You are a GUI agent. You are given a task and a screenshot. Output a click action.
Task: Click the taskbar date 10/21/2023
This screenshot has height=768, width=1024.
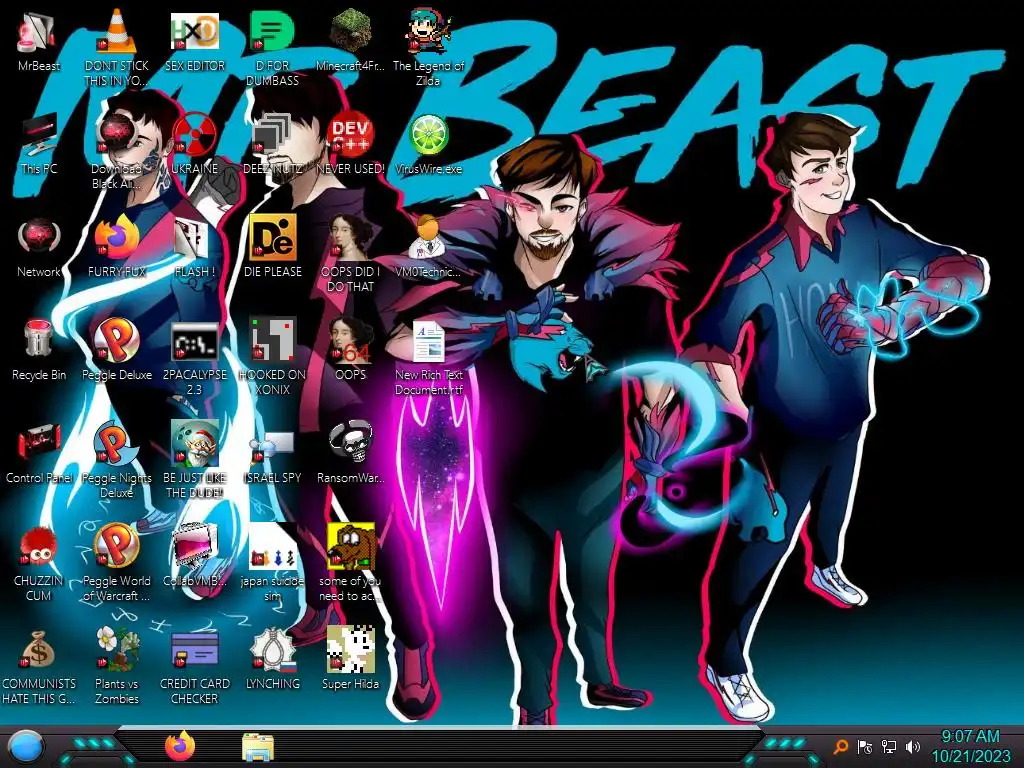coord(970,757)
